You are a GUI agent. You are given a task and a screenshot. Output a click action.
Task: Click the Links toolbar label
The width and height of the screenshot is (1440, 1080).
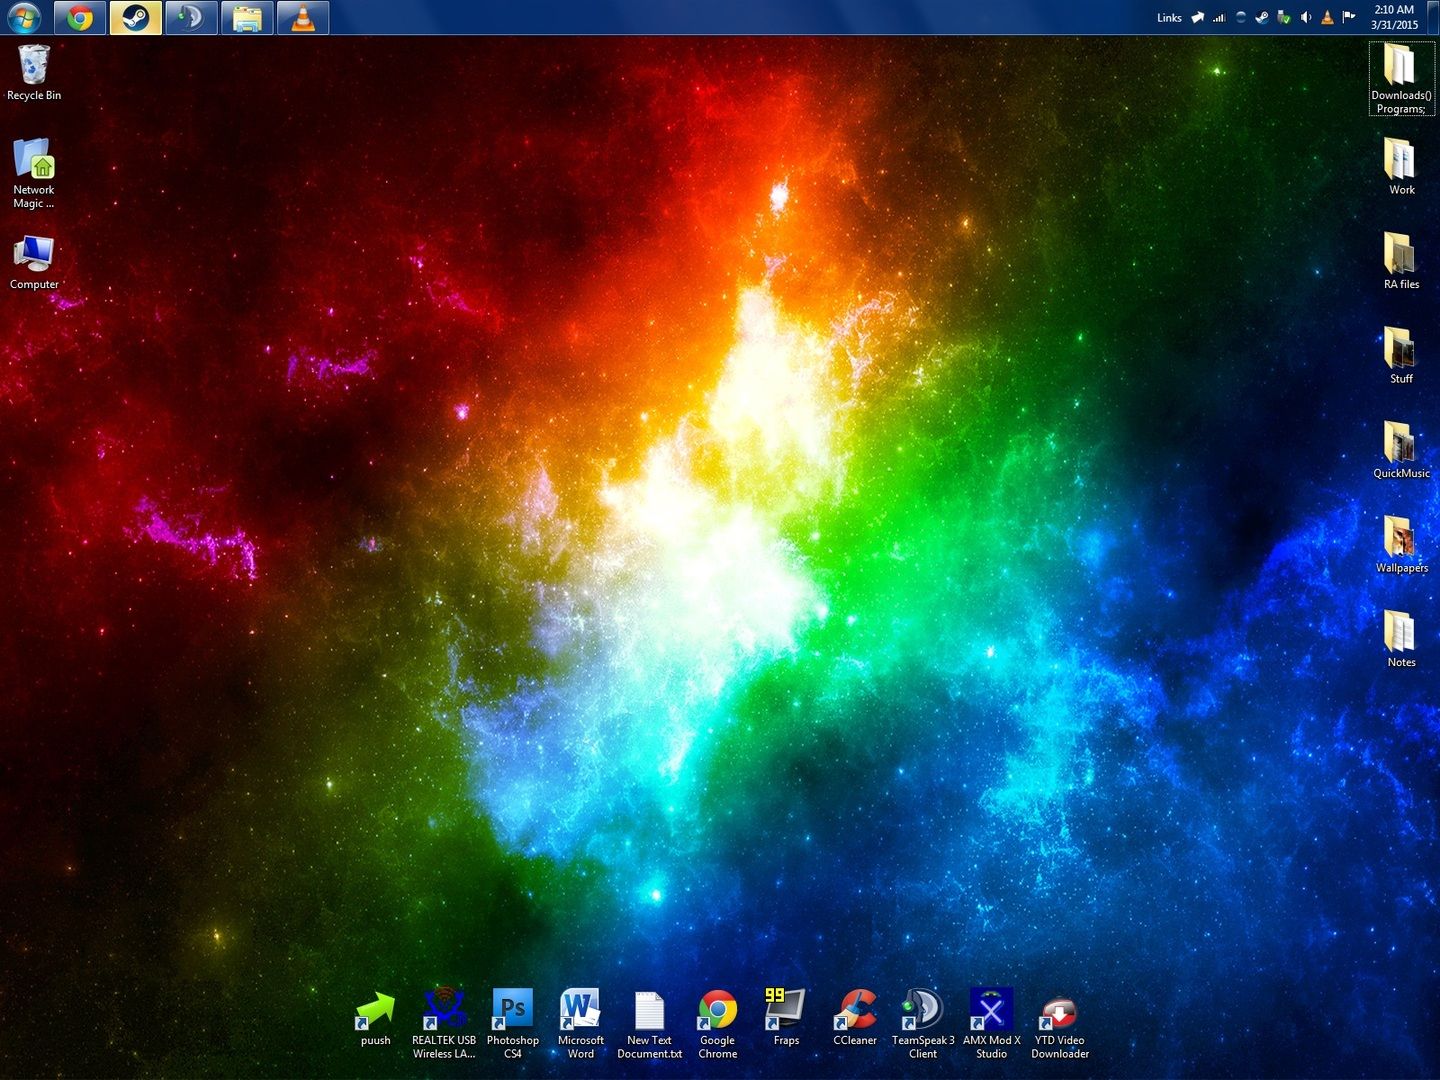[1169, 18]
